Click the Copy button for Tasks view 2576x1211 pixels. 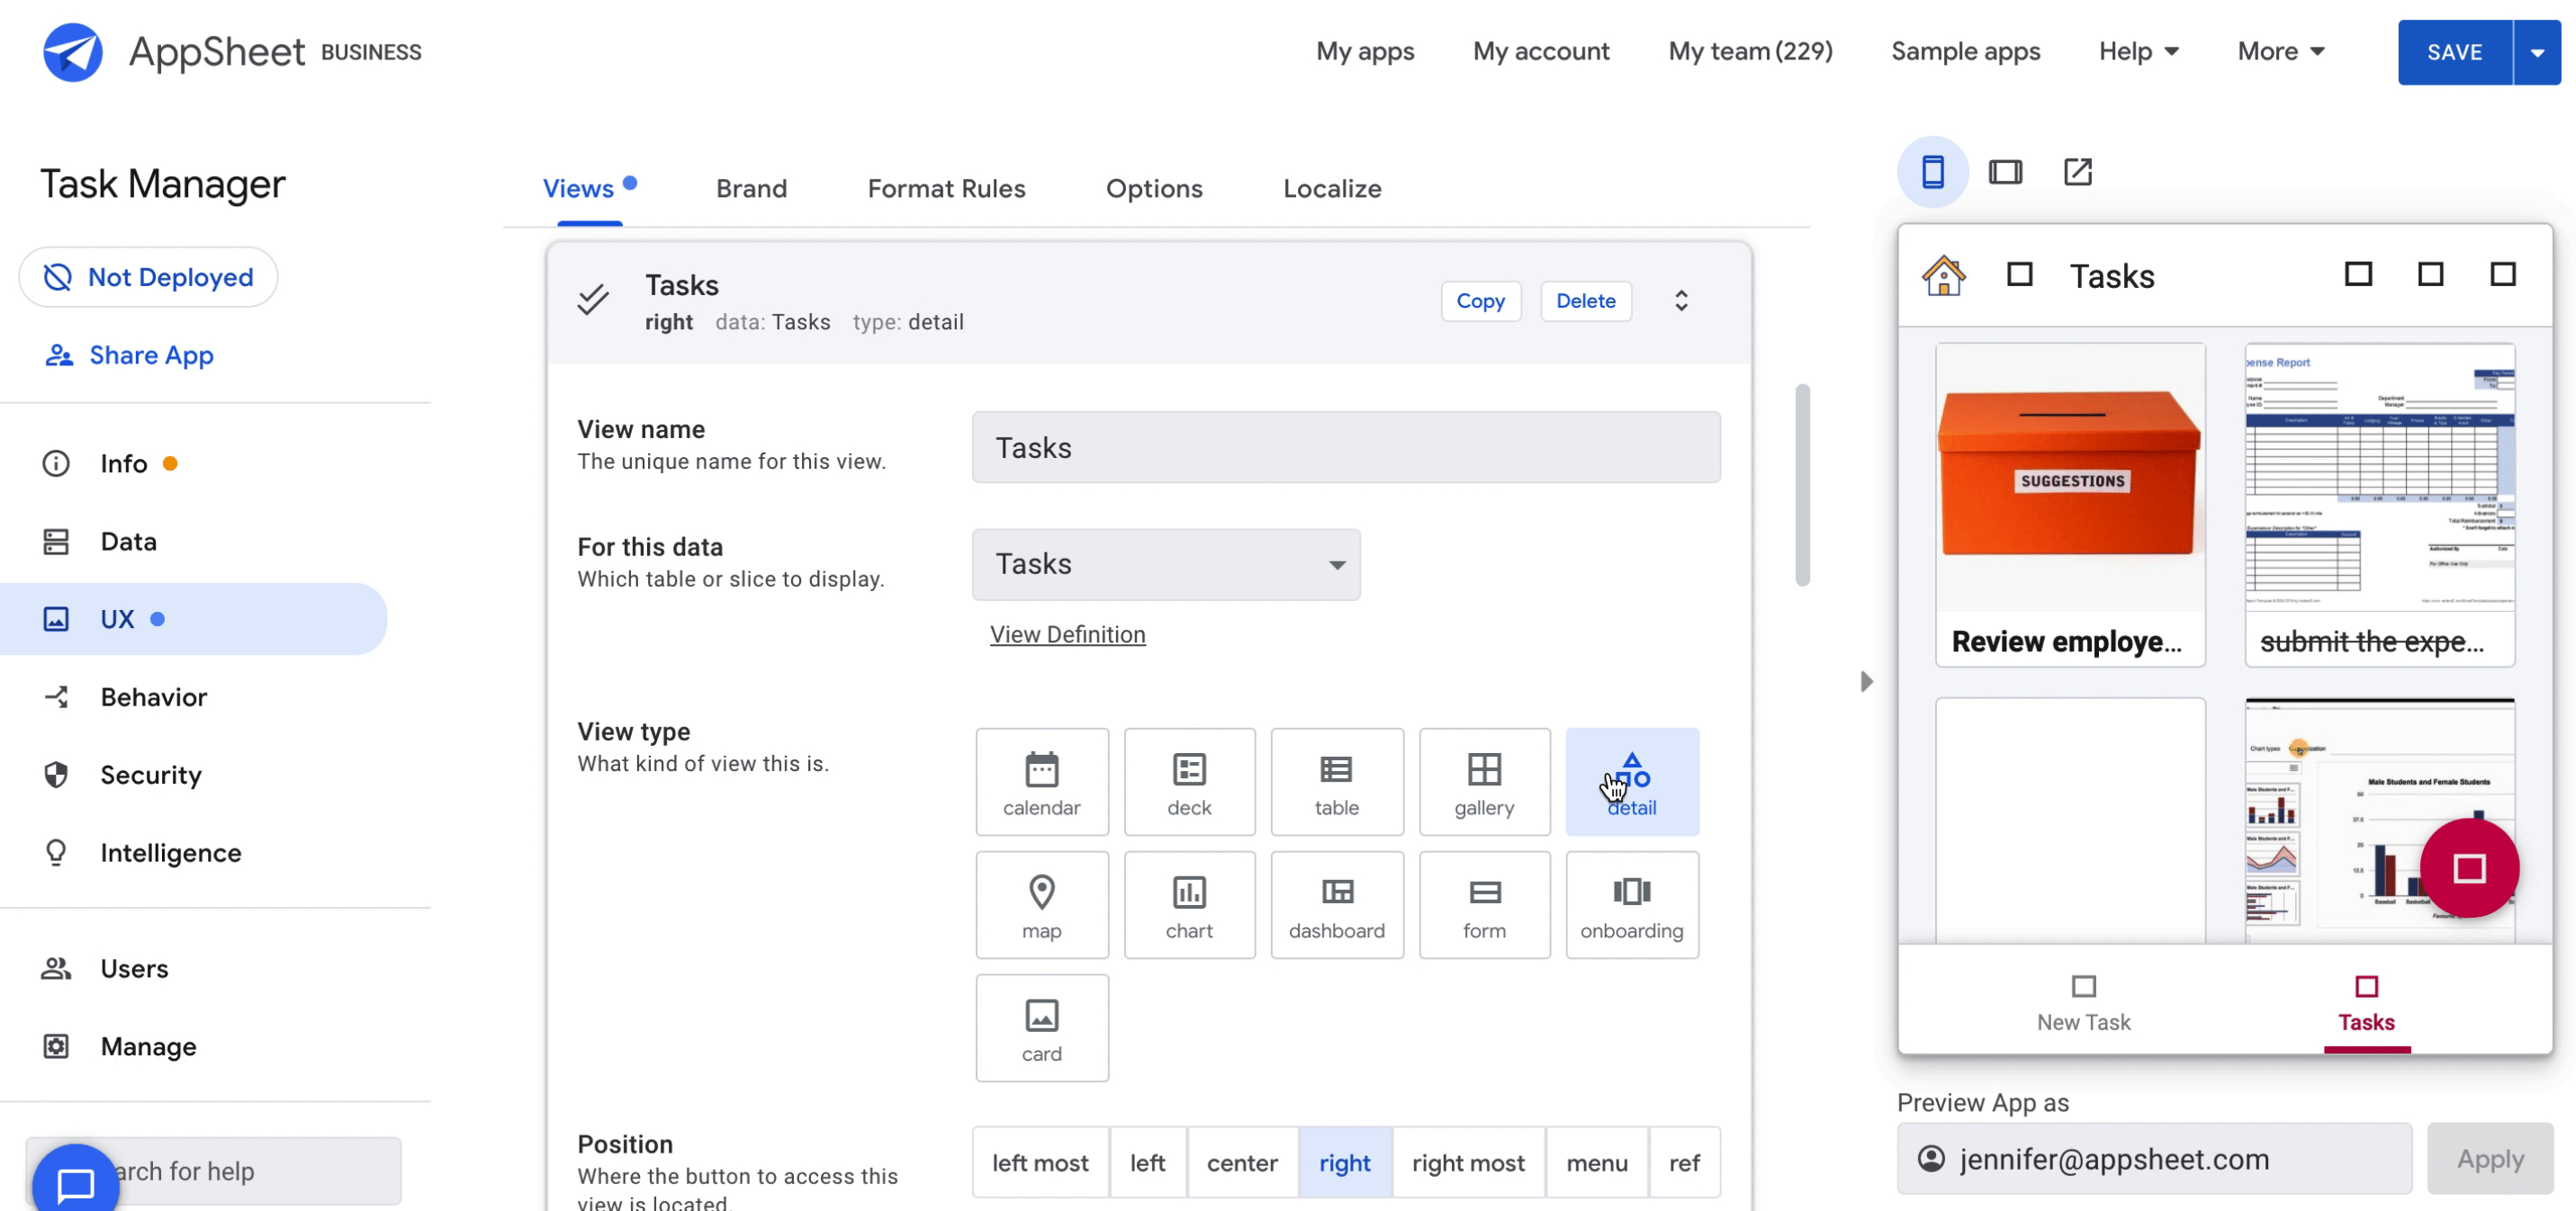coord(1480,301)
